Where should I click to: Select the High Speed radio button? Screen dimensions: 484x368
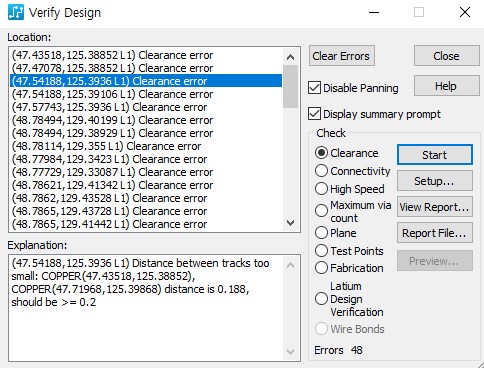(321, 189)
